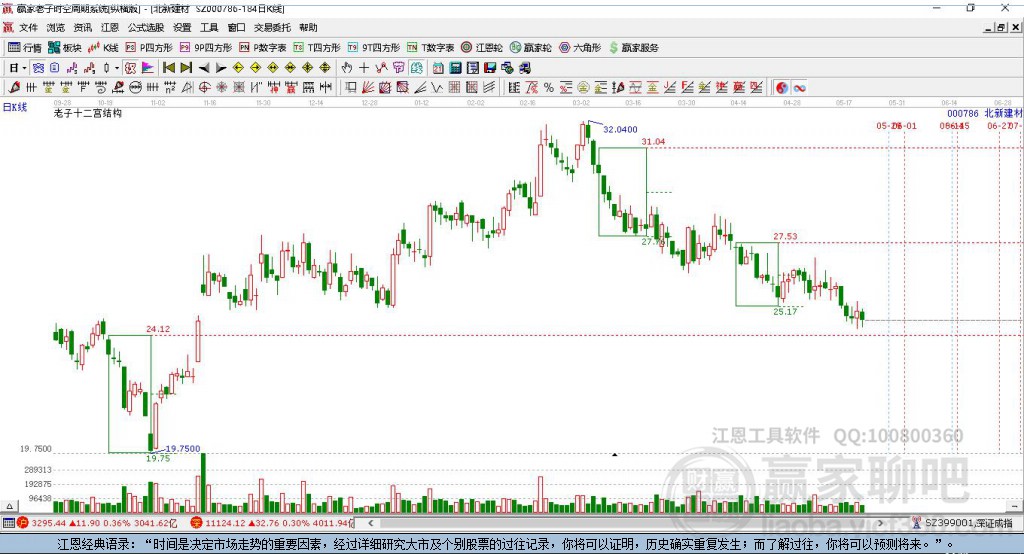Click the 老子十二宫结构 label
The height and width of the screenshot is (554, 1024).
[x=88, y=113]
